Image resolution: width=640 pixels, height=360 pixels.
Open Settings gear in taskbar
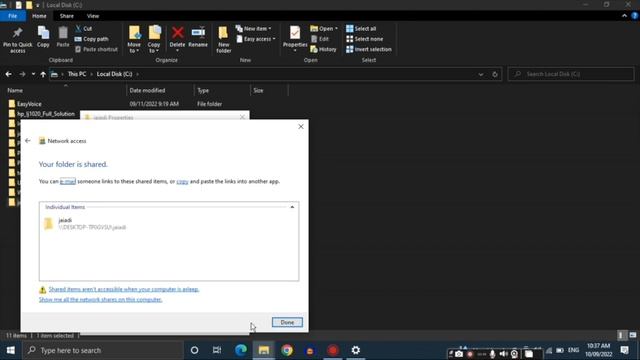point(356,350)
